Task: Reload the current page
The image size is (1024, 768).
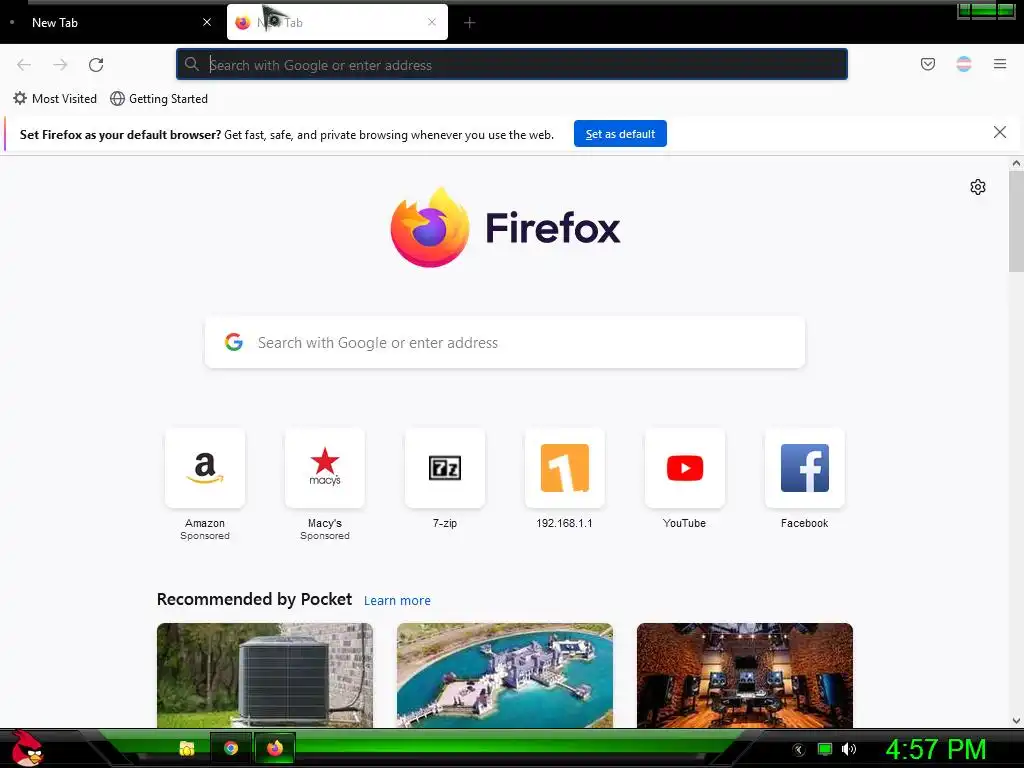Action: click(96, 65)
